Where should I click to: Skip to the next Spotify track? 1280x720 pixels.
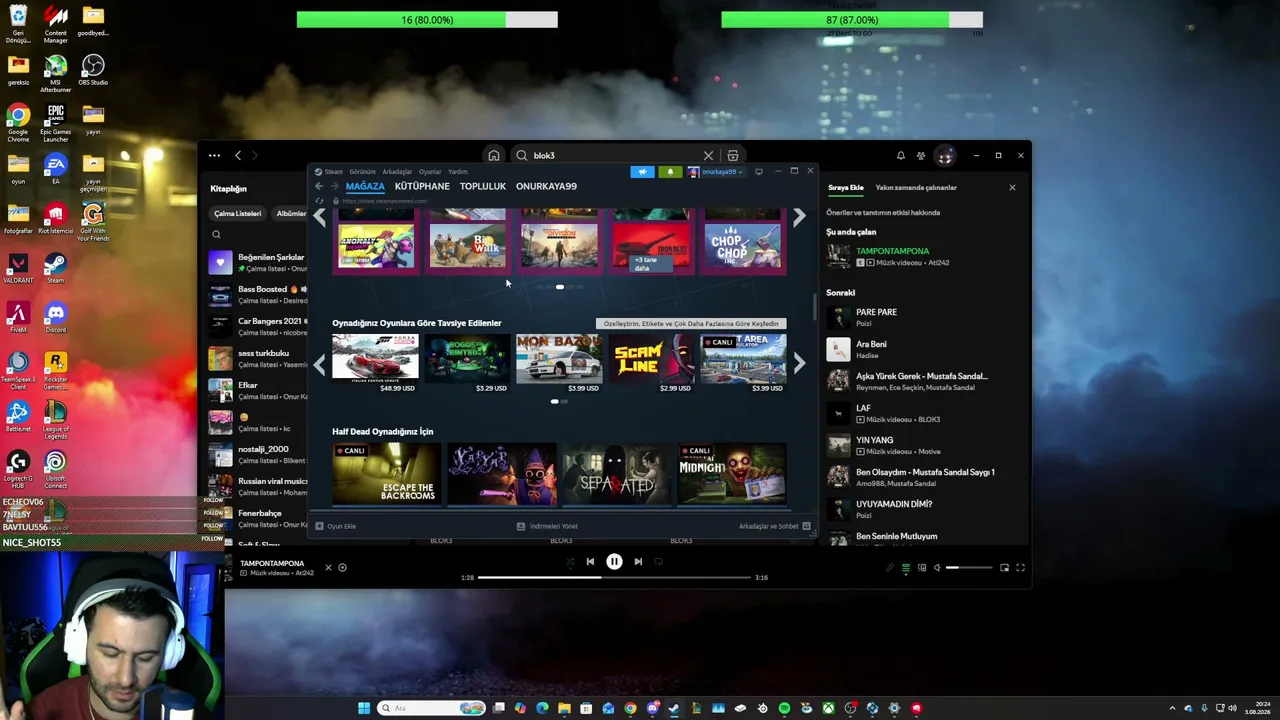638,562
